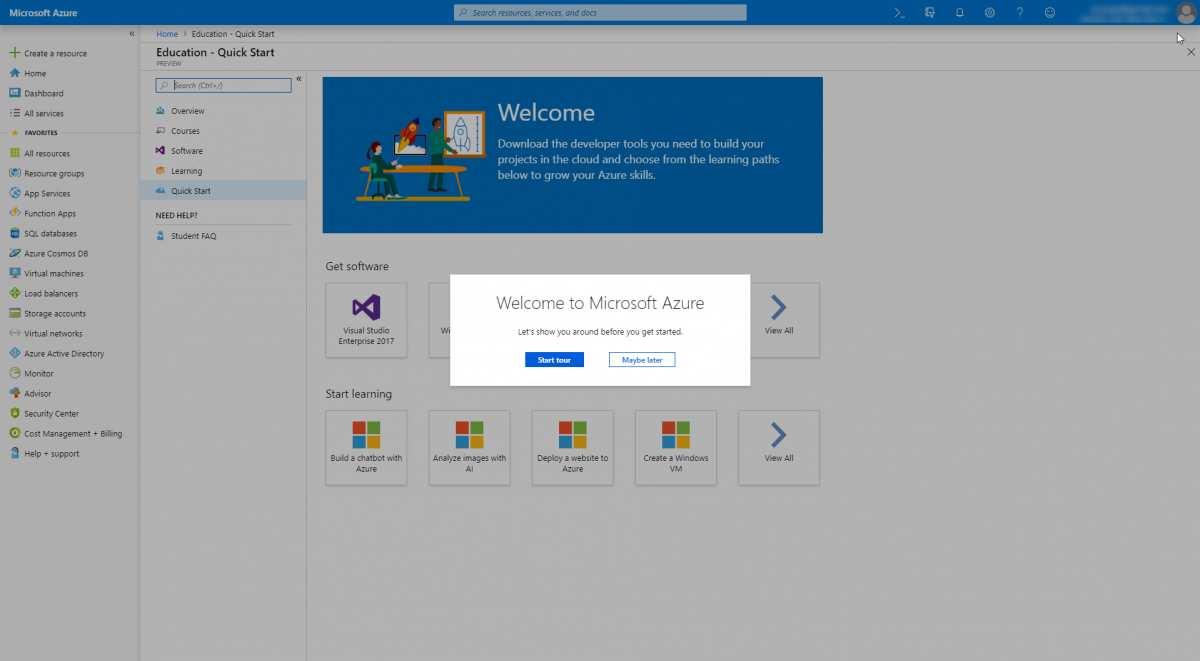Screen dimensions: 1200x661
Task: Open Student FAQ under Need Help
Action: 193,236
